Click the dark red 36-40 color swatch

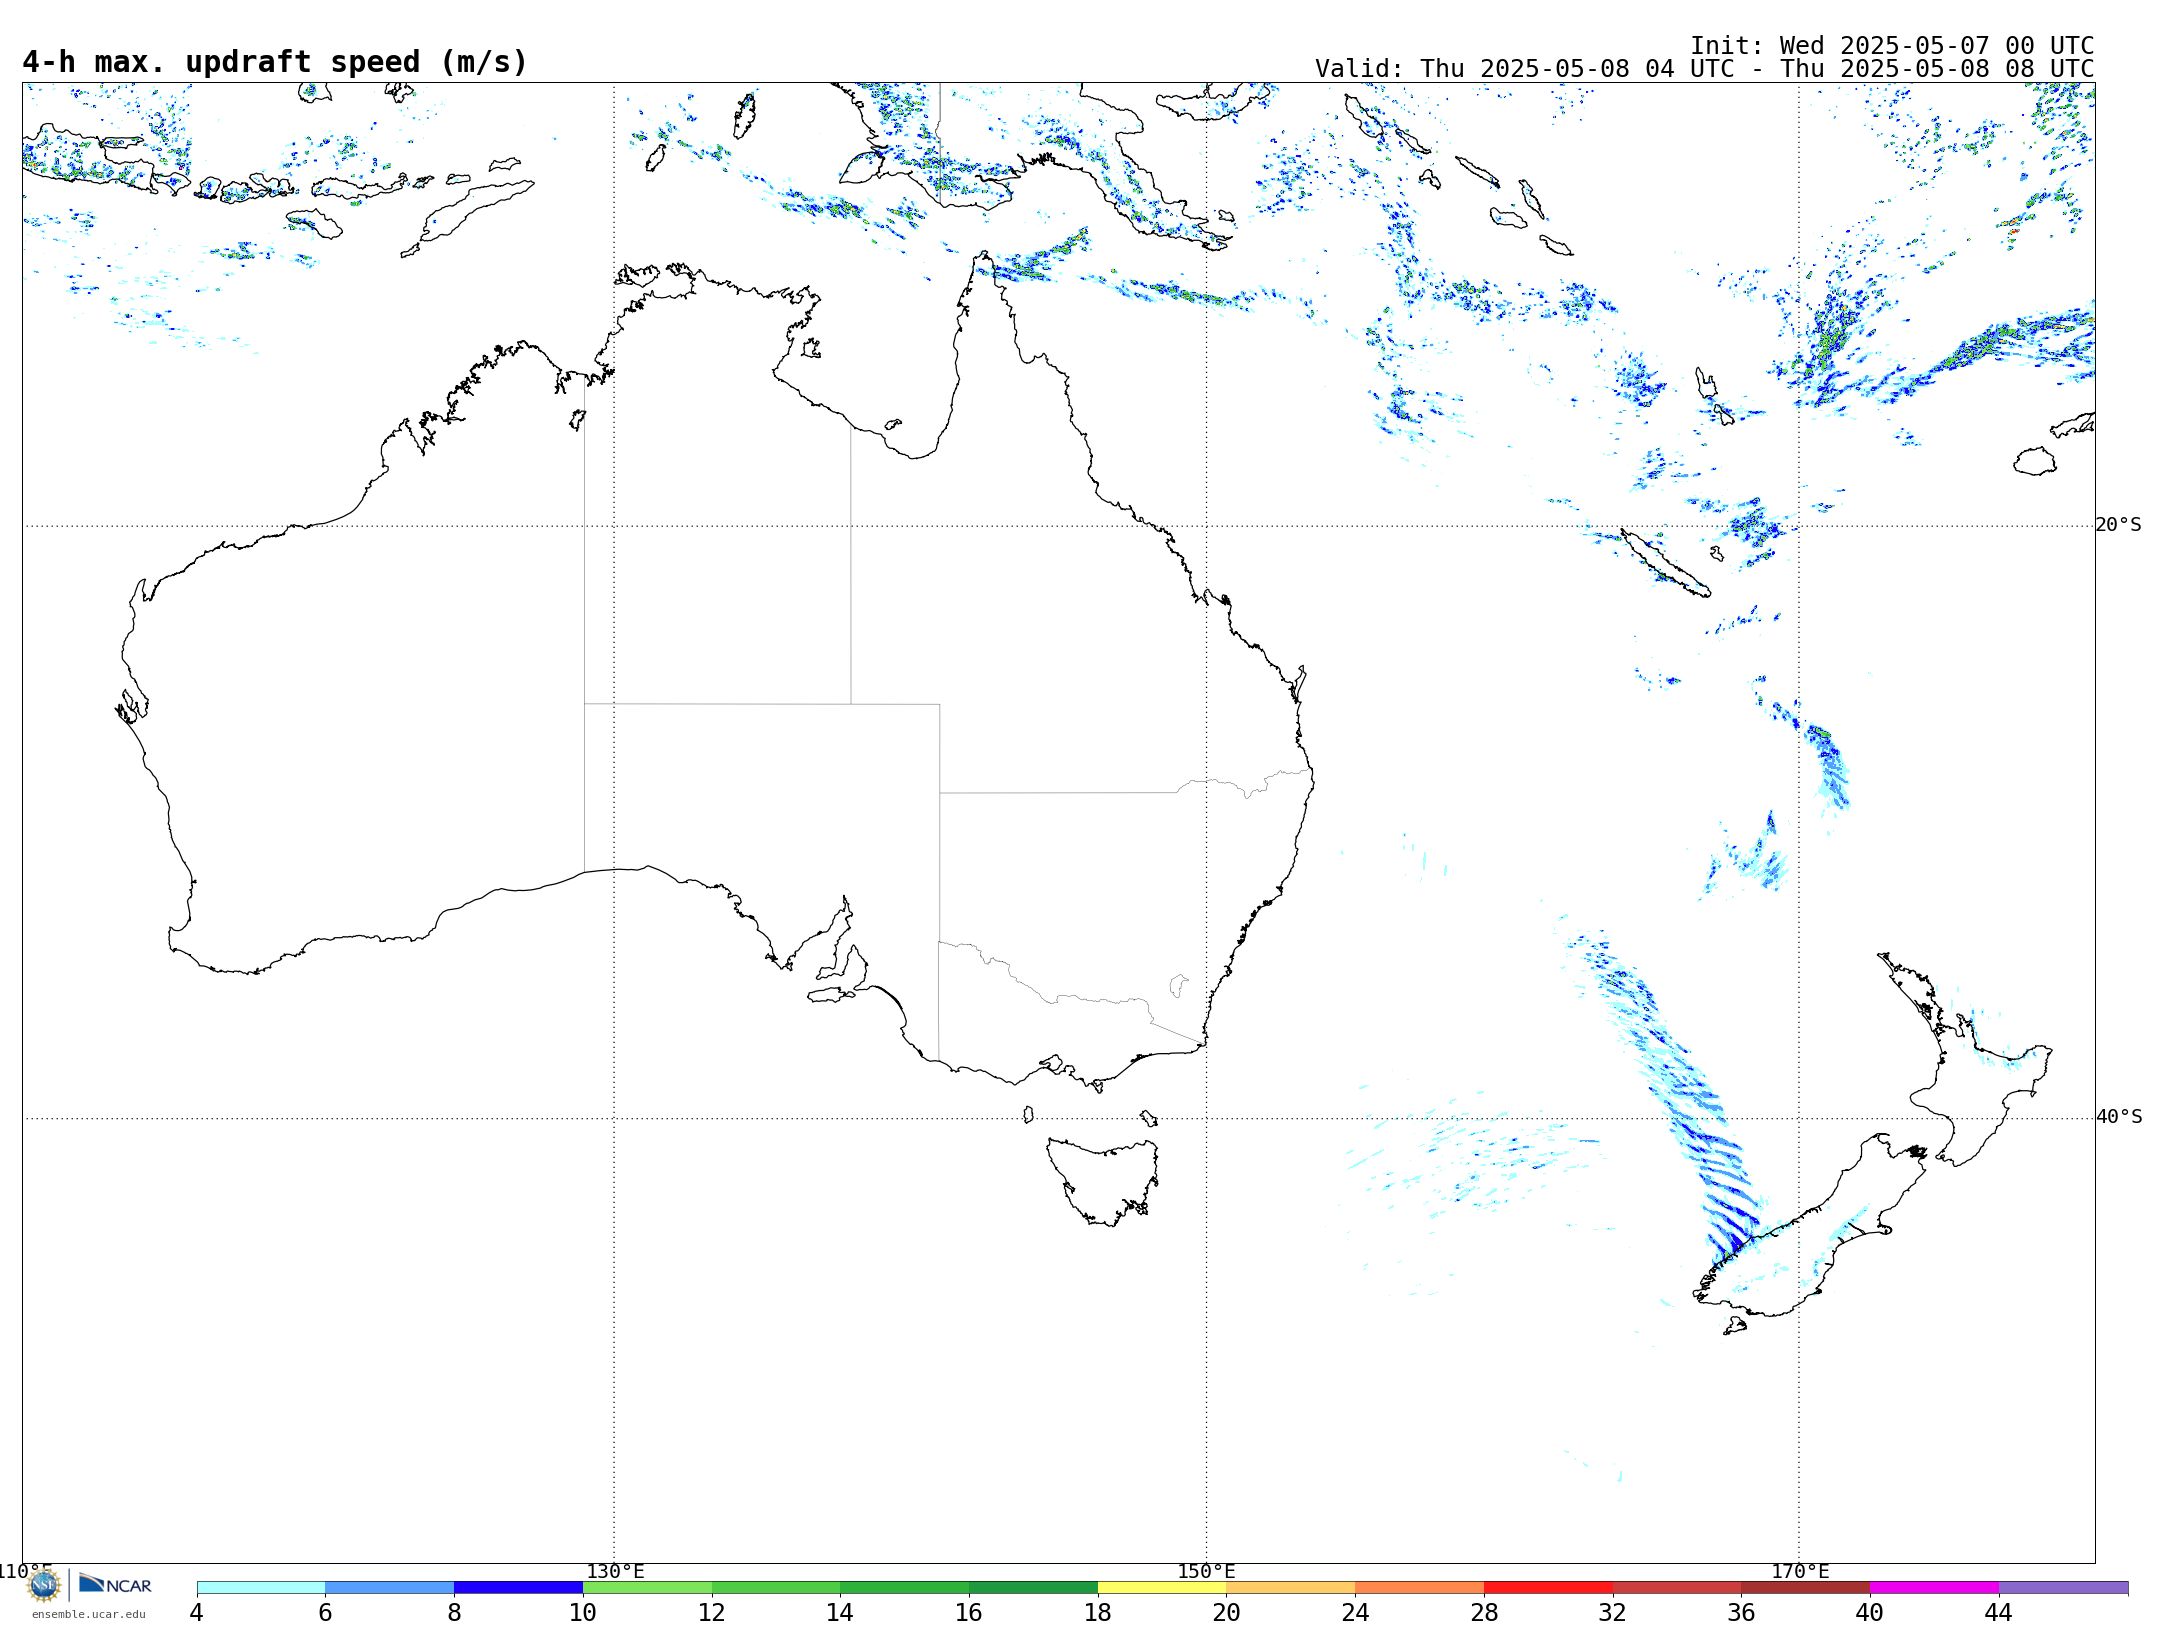1806,1587
